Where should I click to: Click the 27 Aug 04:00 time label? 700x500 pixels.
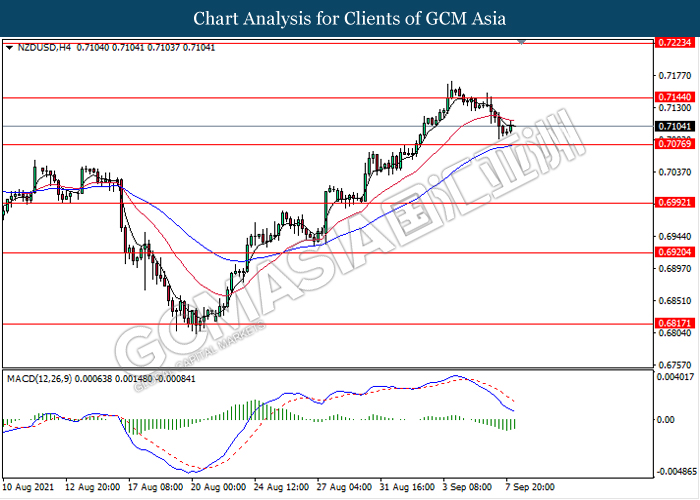[x=344, y=487]
